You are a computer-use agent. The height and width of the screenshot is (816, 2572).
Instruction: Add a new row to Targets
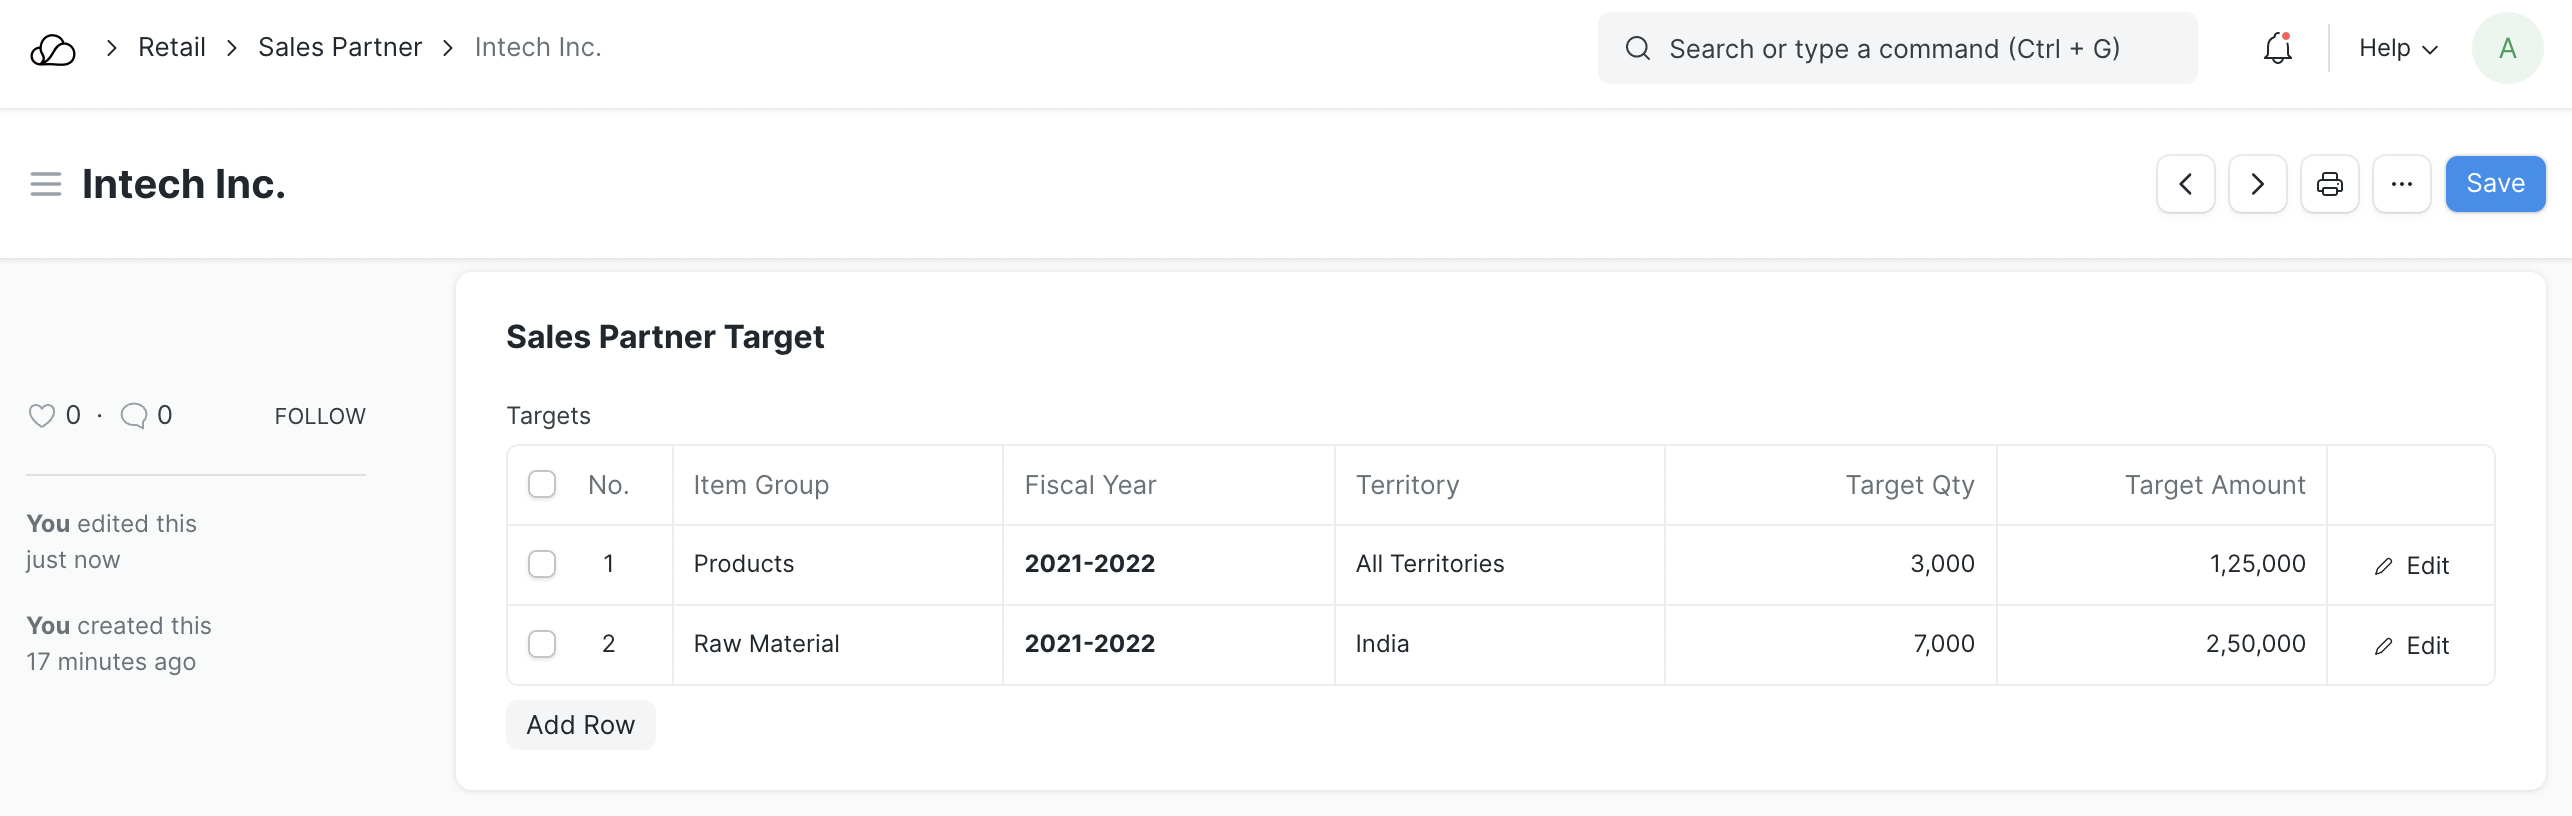point(580,725)
